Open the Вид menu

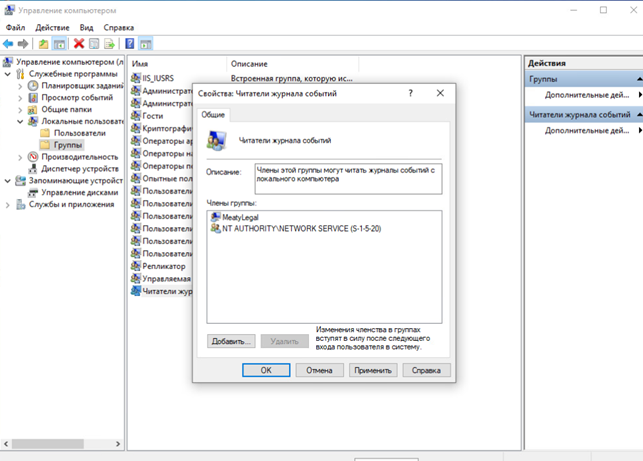pyautogui.click(x=87, y=27)
